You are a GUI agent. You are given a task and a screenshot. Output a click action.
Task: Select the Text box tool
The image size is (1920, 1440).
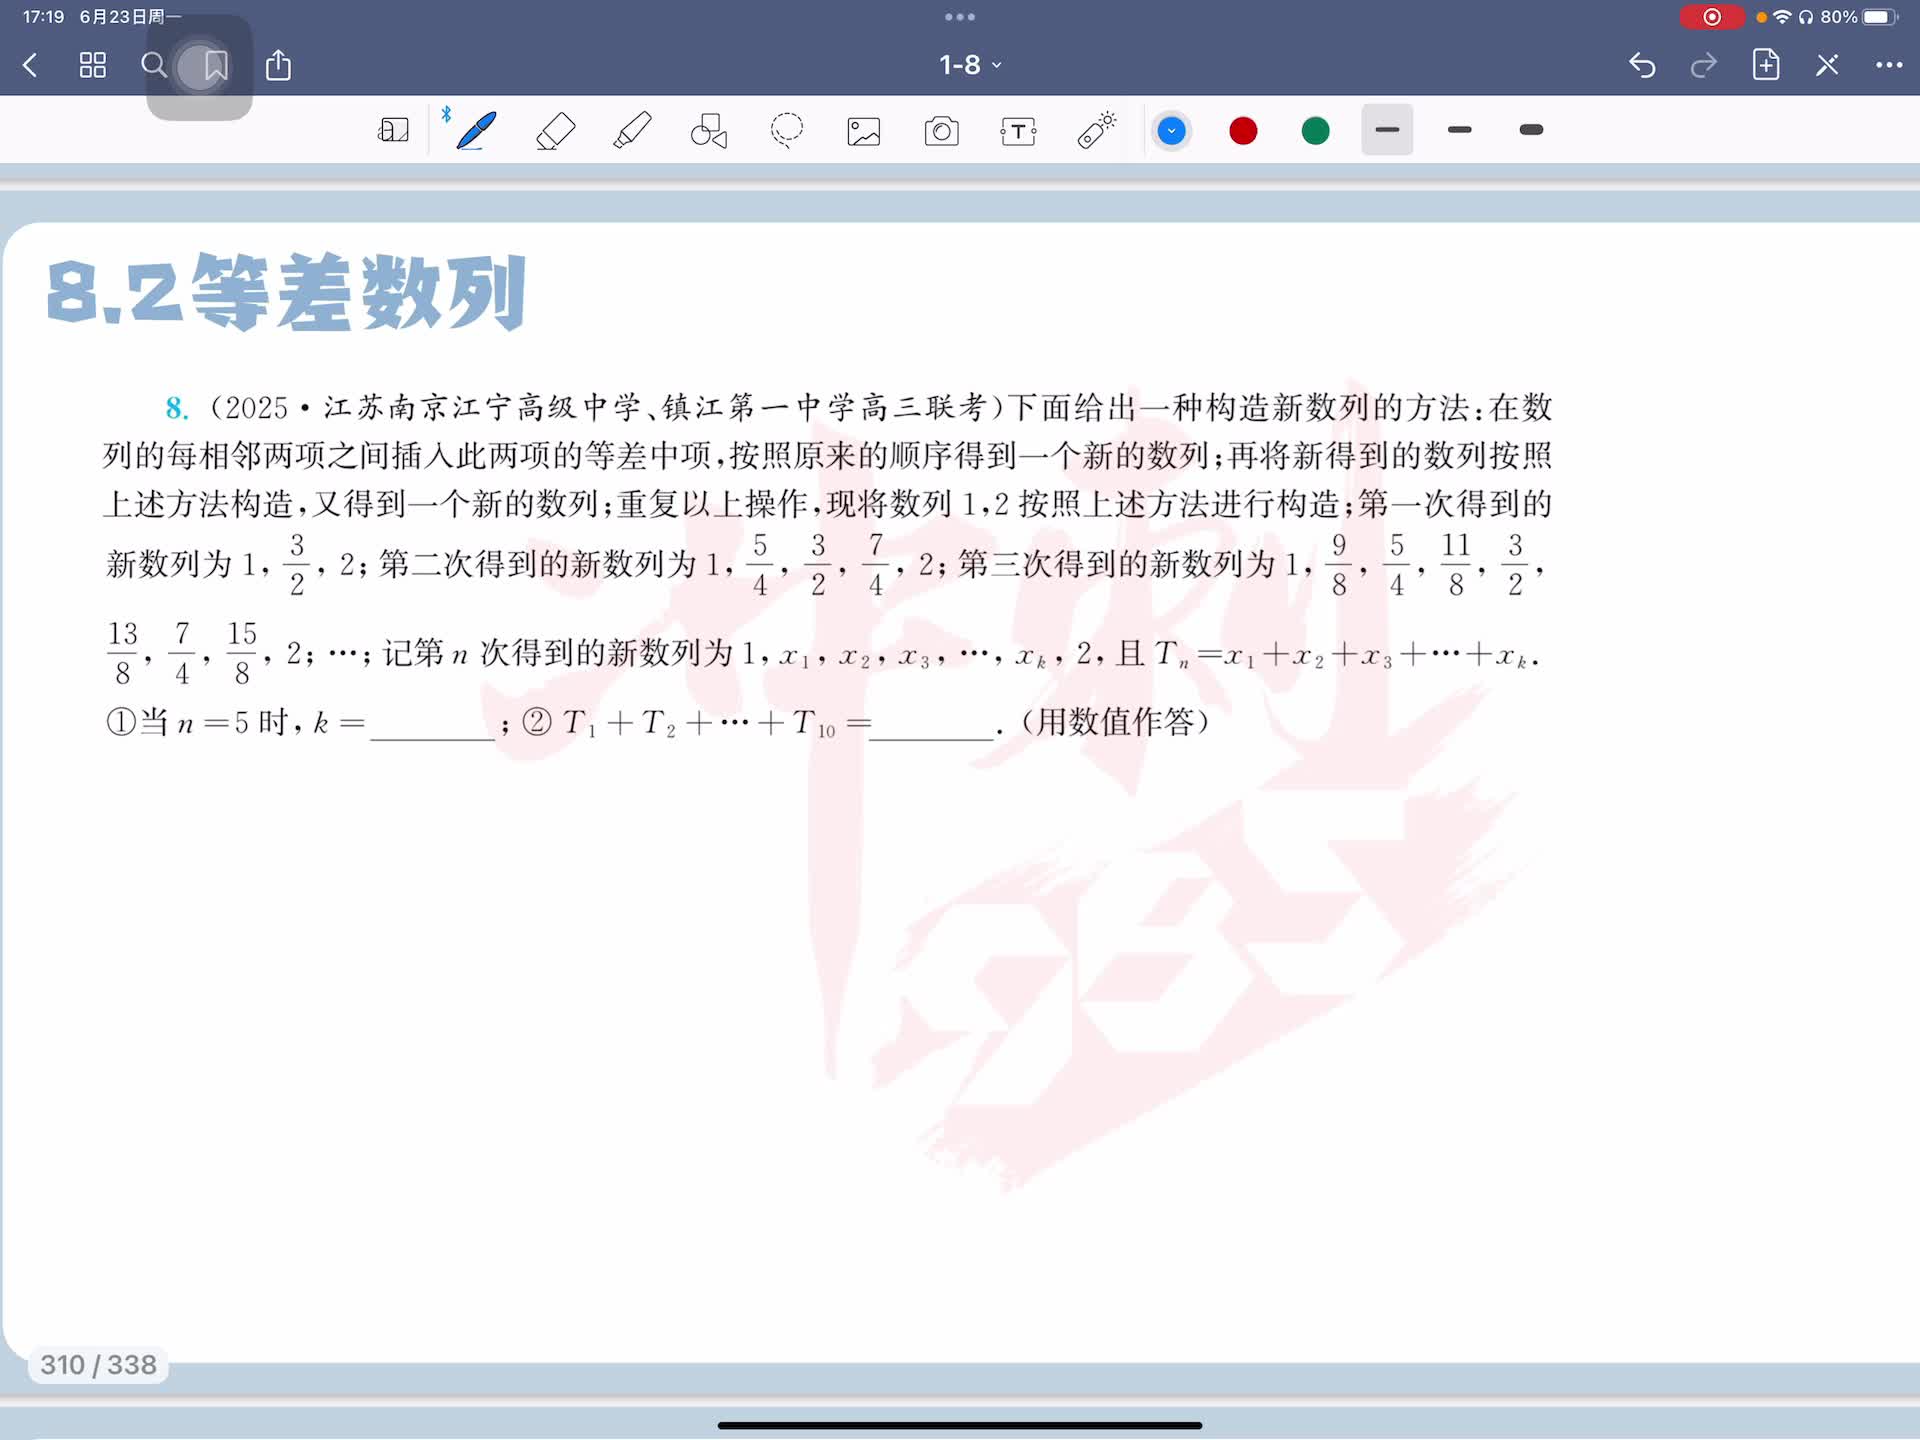click(1018, 131)
